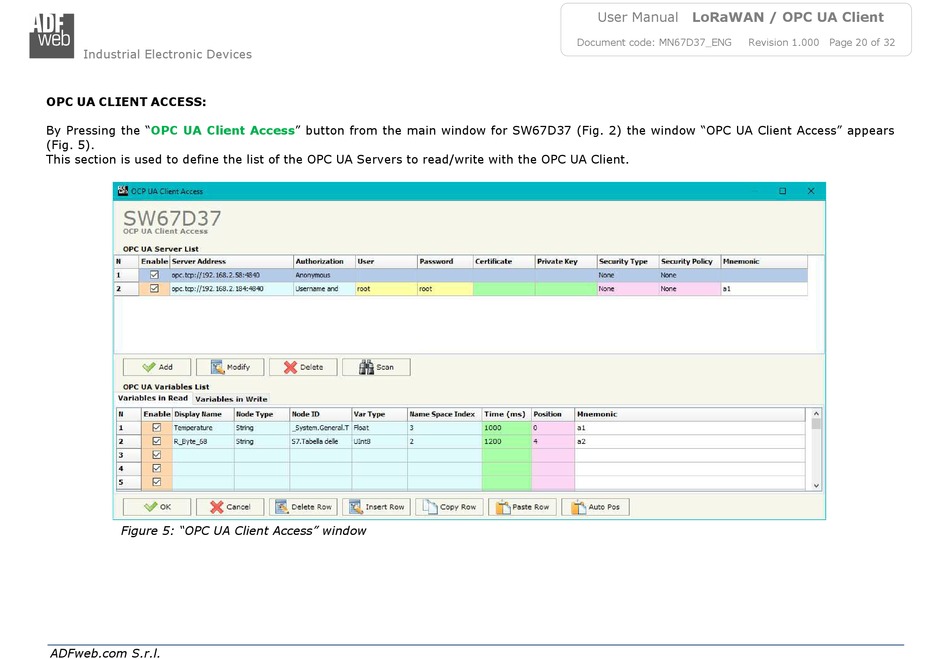This screenshot has width=950, height=659.
Task: Click the OCP UA Client Access window icon
Action: pos(122,191)
